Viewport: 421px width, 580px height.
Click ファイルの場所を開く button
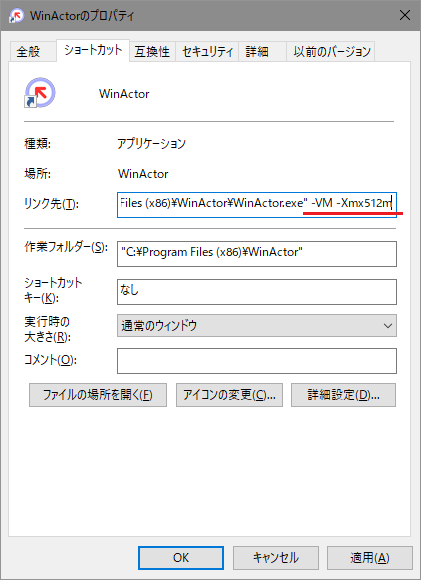pyautogui.click(x=98, y=395)
